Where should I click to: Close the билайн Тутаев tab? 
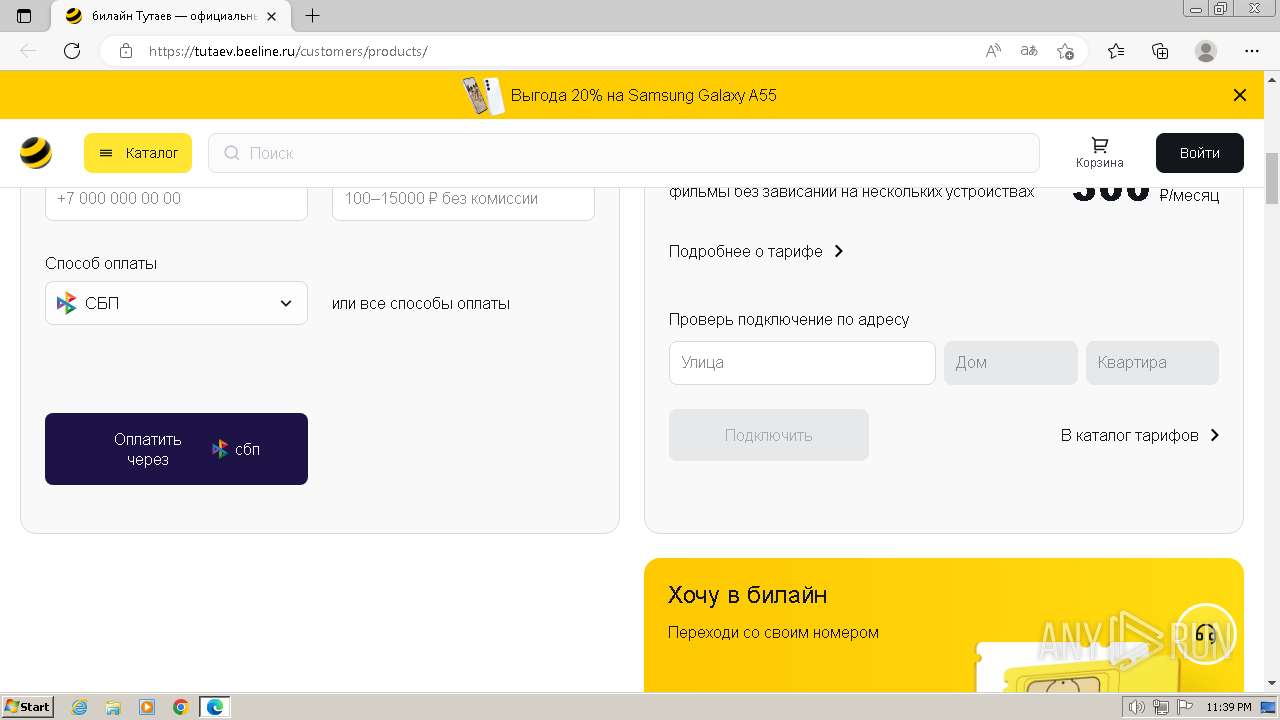click(x=271, y=16)
